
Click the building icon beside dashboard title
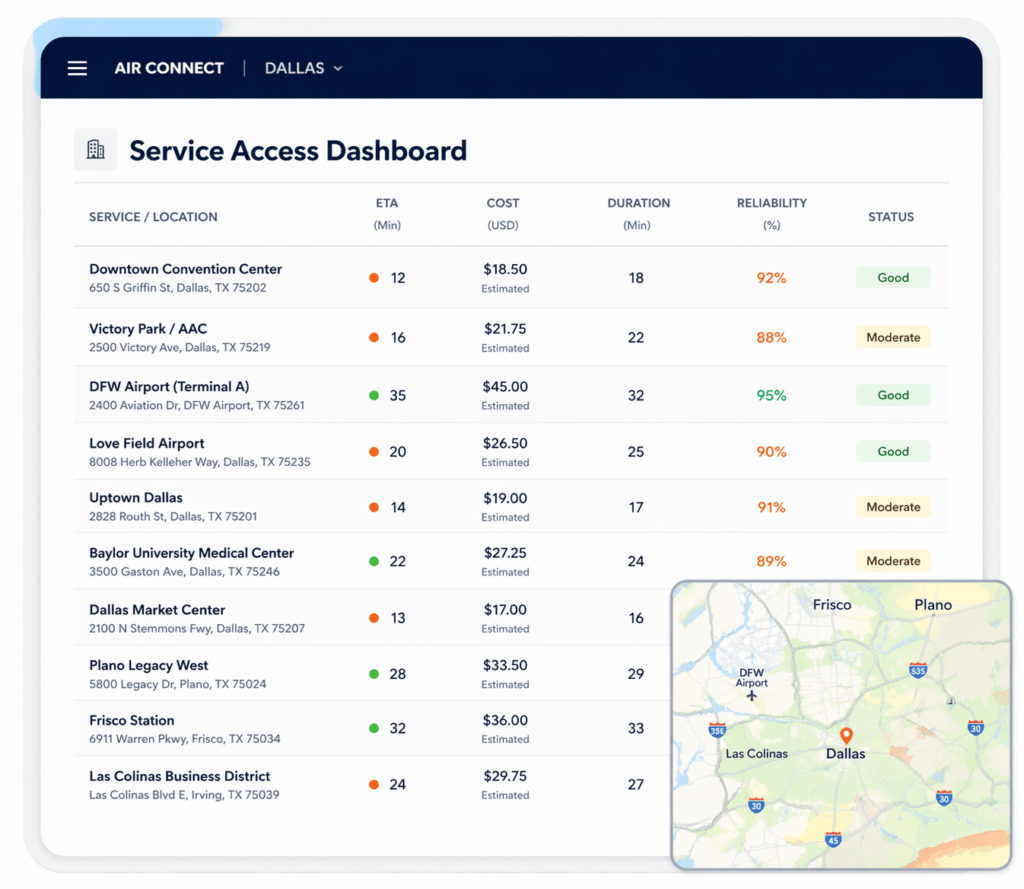pyautogui.click(x=96, y=150)
